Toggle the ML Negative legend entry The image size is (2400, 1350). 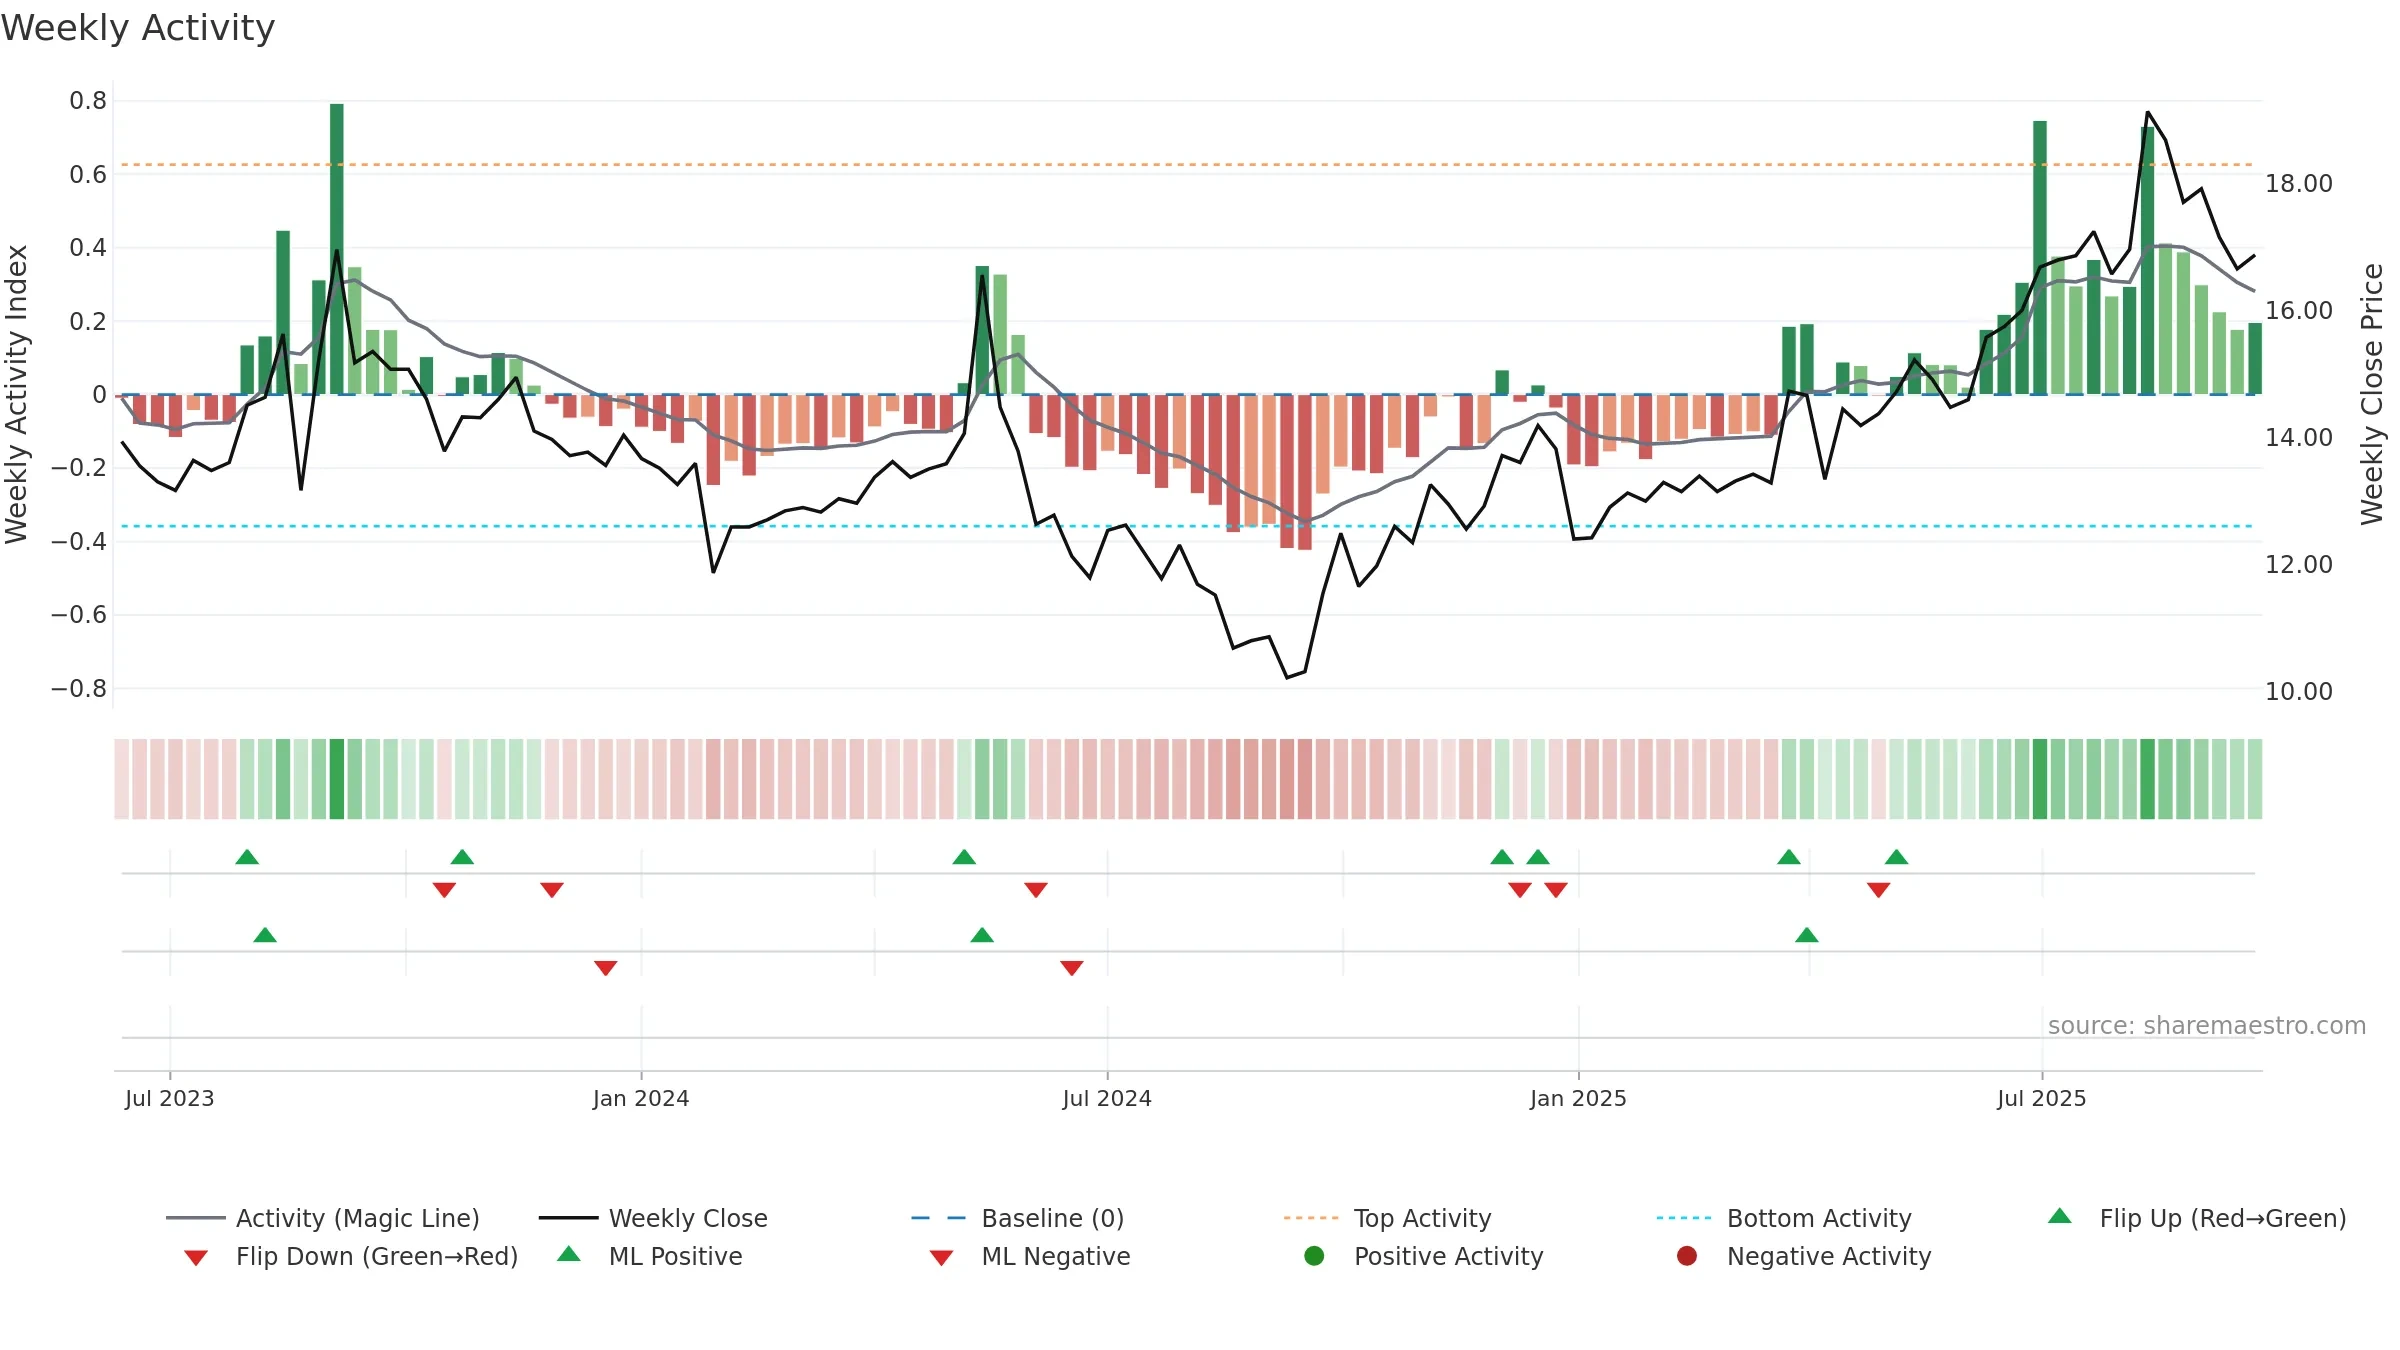[x=1030, y=1256]
